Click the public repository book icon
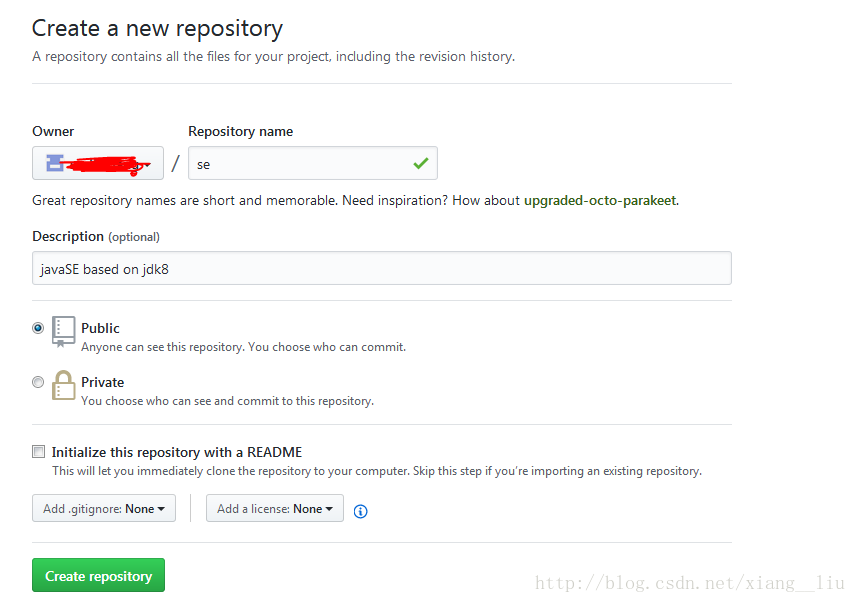This screenshot has width=856, height=603. (63, 331)
